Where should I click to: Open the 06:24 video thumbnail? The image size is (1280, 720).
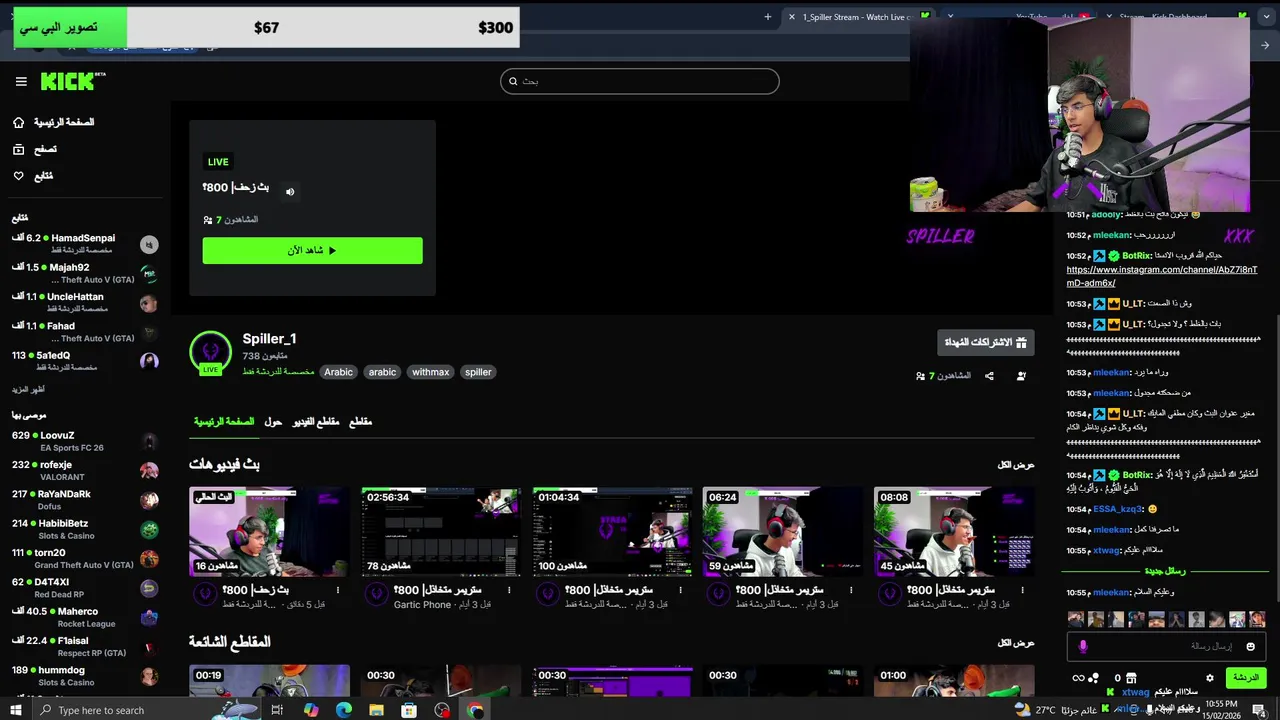pos(783,532)
